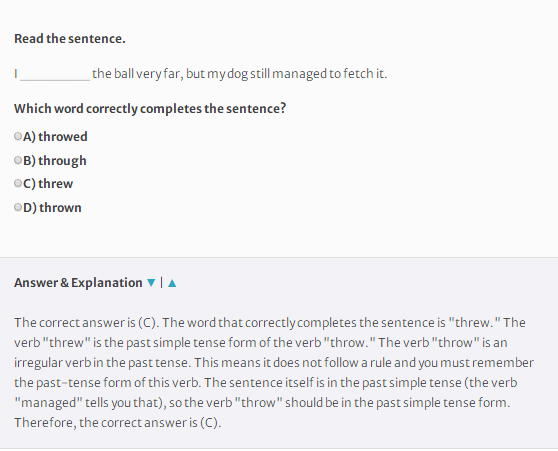Viewport: 558px width, 451px height.
Task: Click the sentence about the dog fetching
Action: (x=201, y=74)
